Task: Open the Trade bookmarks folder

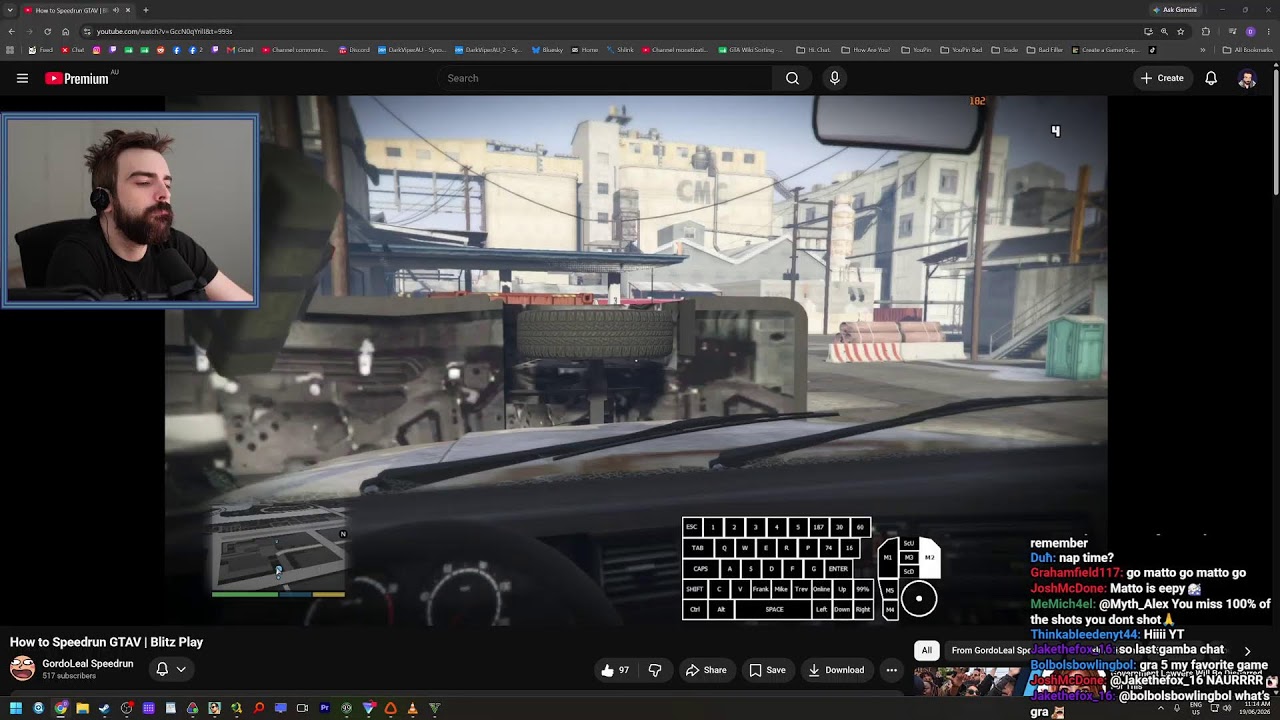Action: tap(1004, 49)
